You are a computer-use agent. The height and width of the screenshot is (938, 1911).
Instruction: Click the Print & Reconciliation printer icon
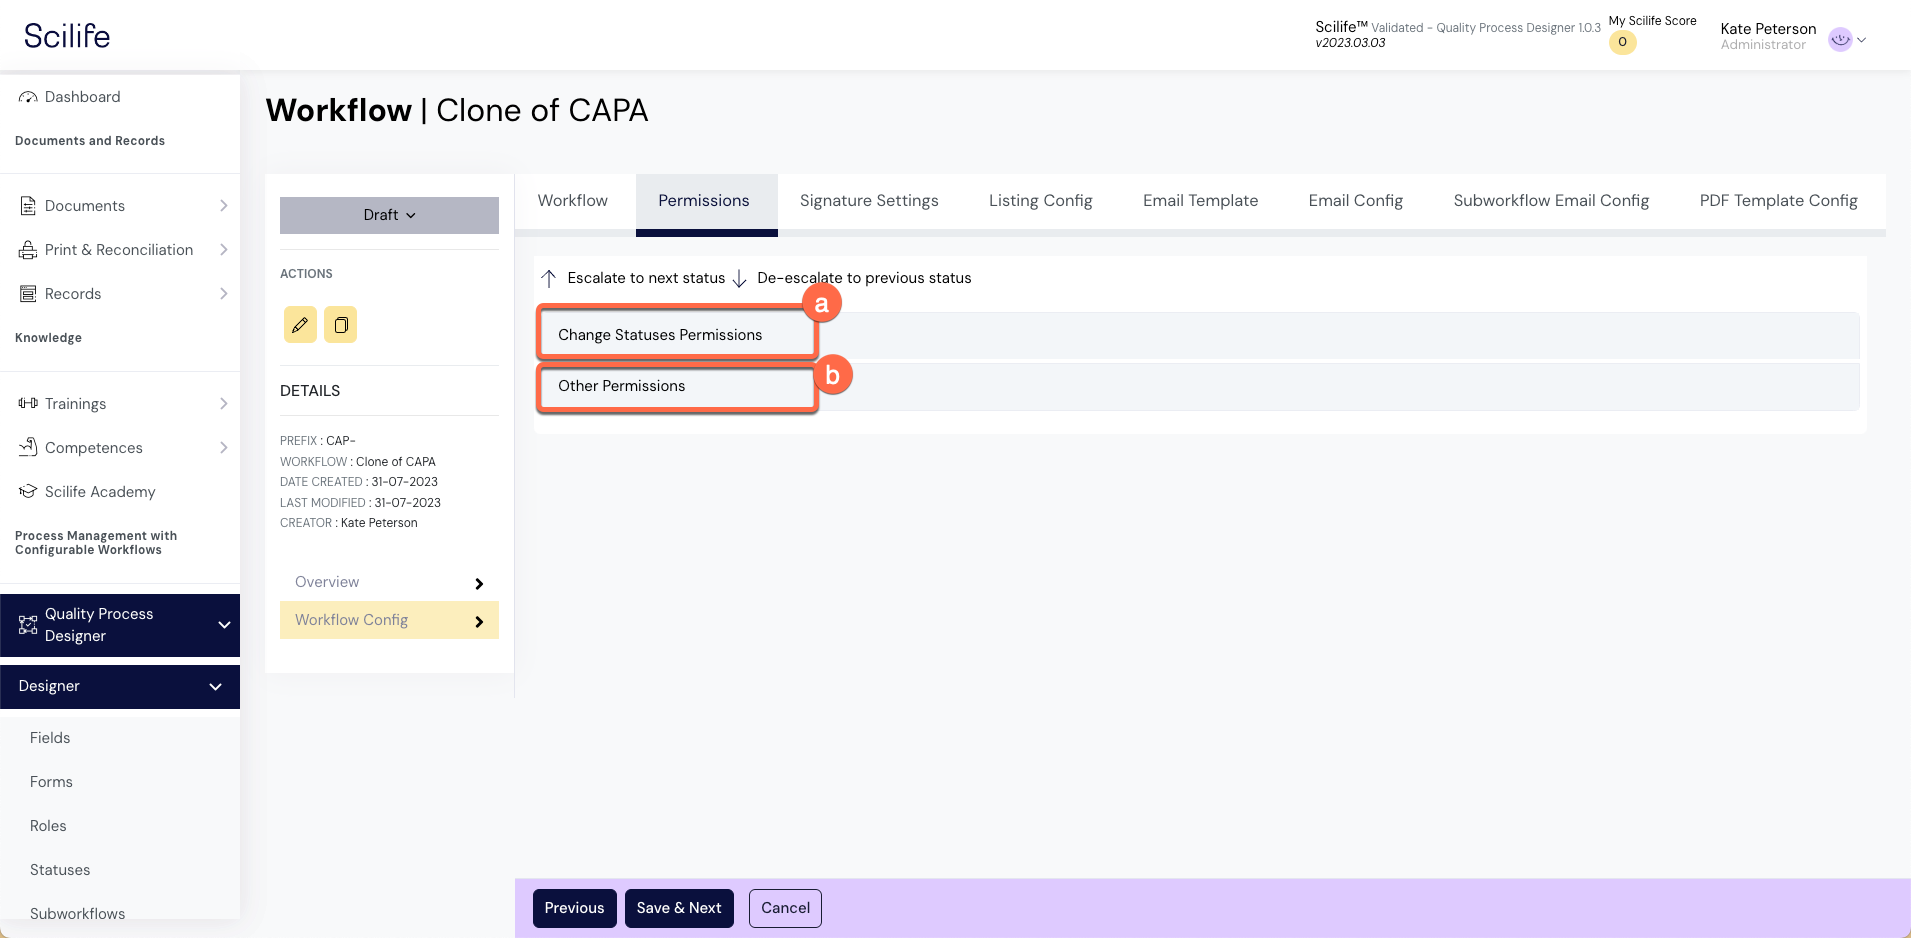pos(28,250)
